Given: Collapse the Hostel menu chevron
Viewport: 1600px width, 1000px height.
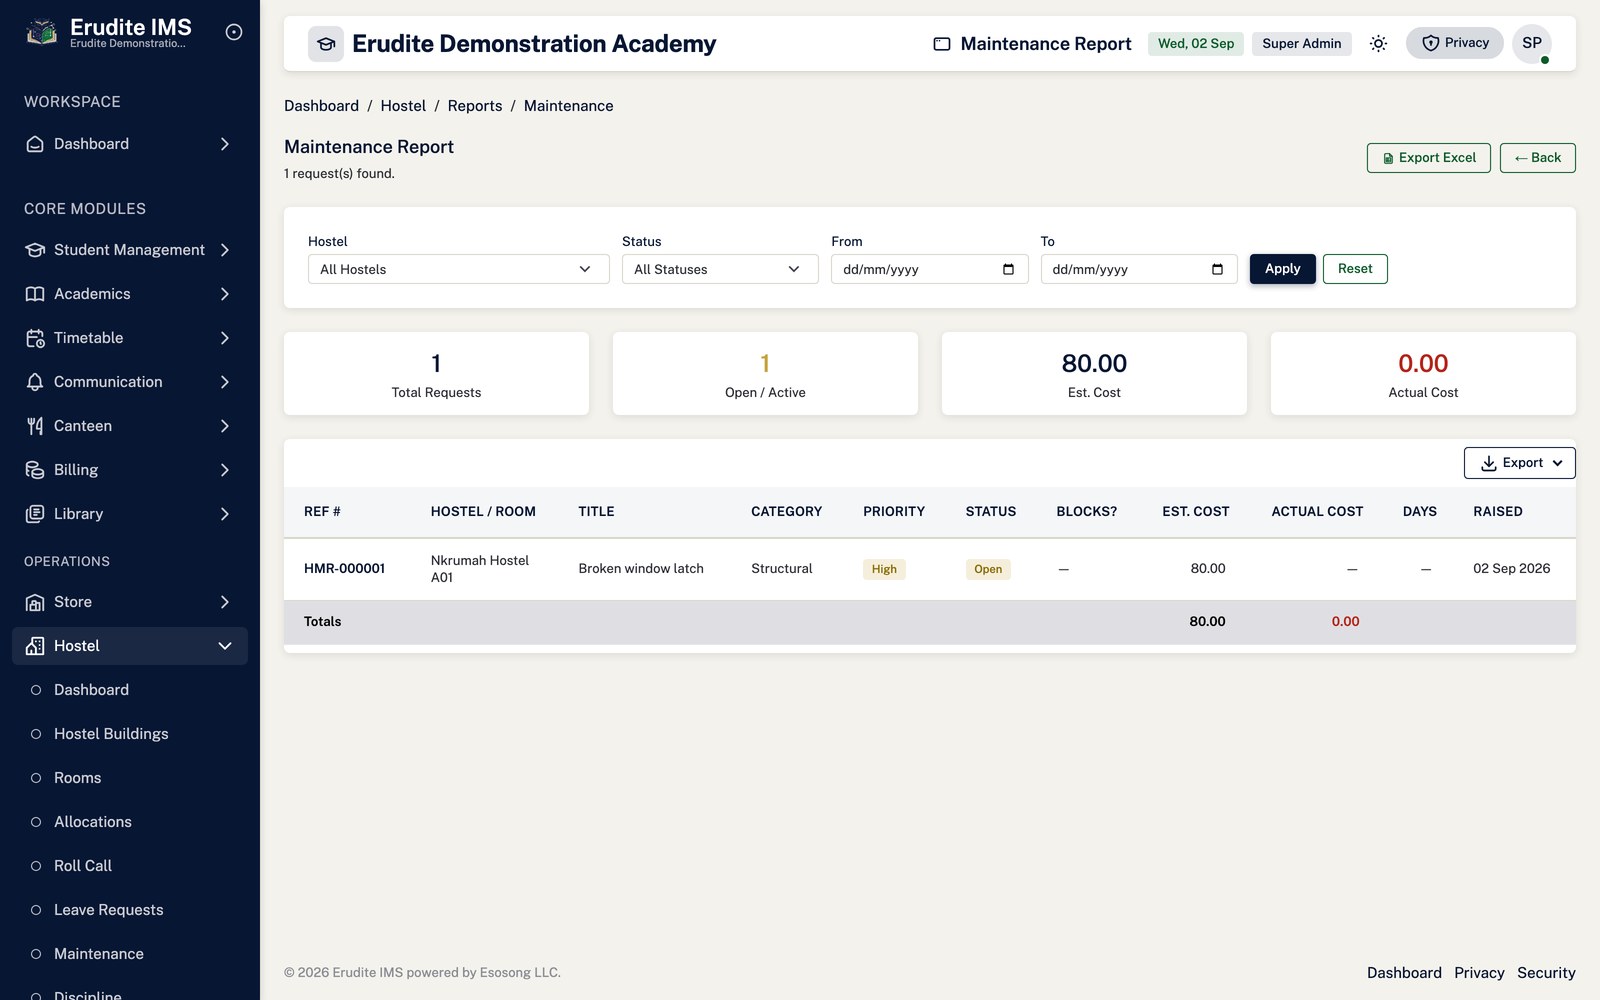Looking at the screenshot, I should [225, 646].
